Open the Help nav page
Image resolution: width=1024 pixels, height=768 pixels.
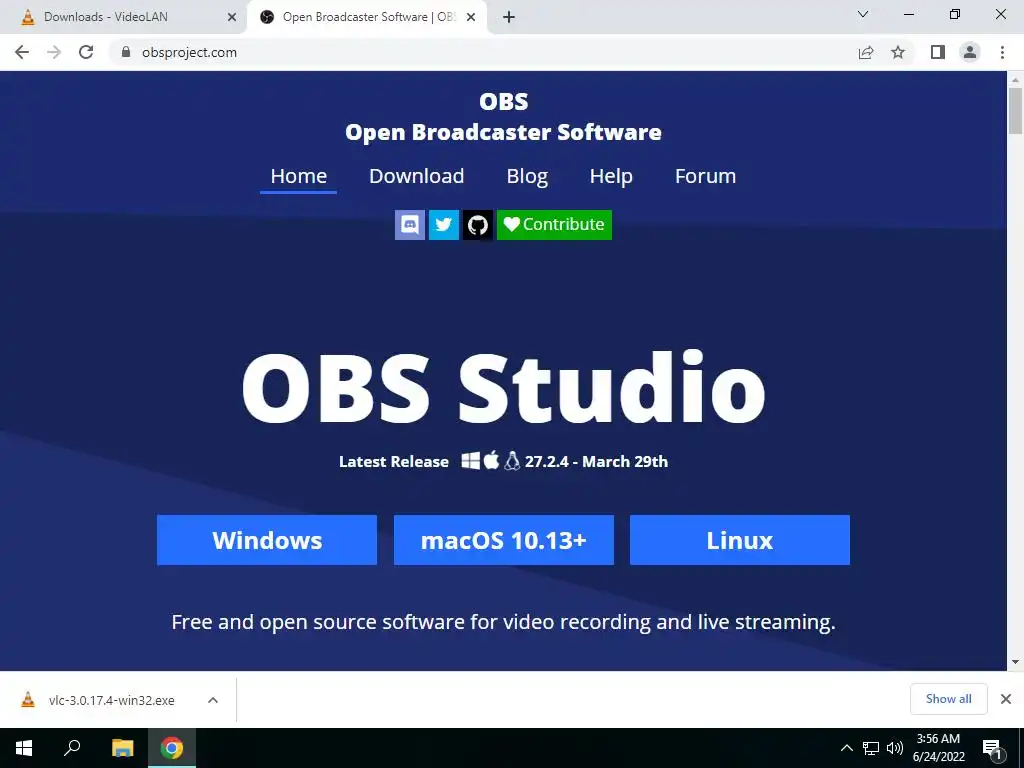point(611,176)
